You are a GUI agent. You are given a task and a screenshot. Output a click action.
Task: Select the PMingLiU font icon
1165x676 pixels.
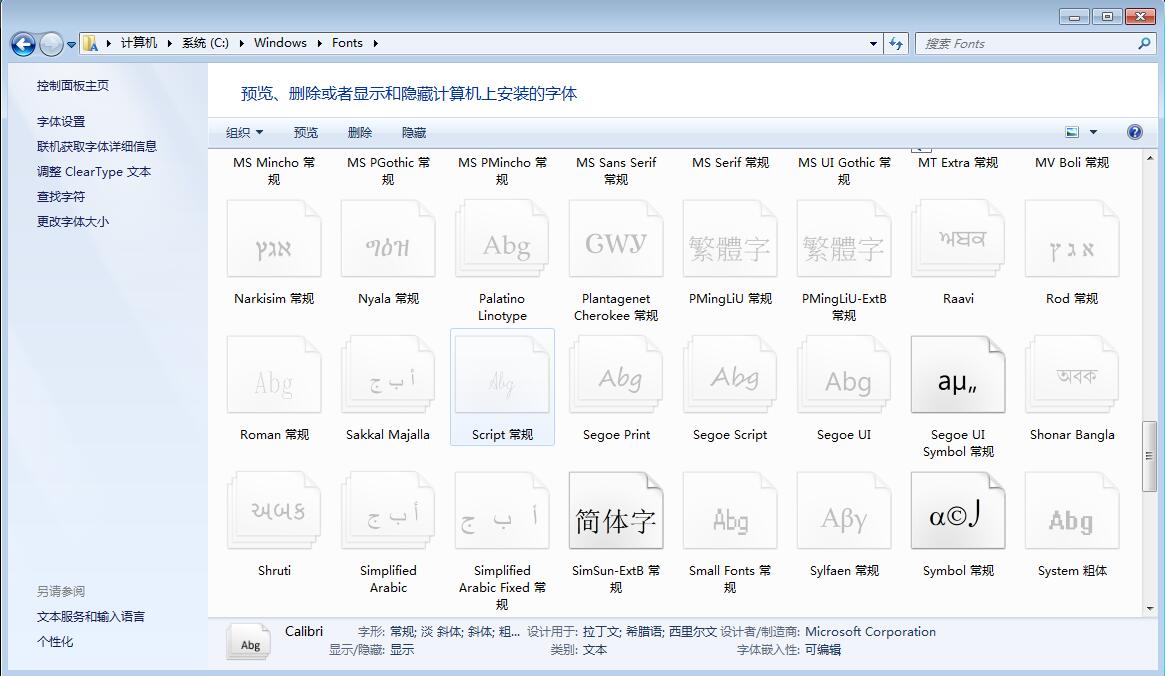730,239
